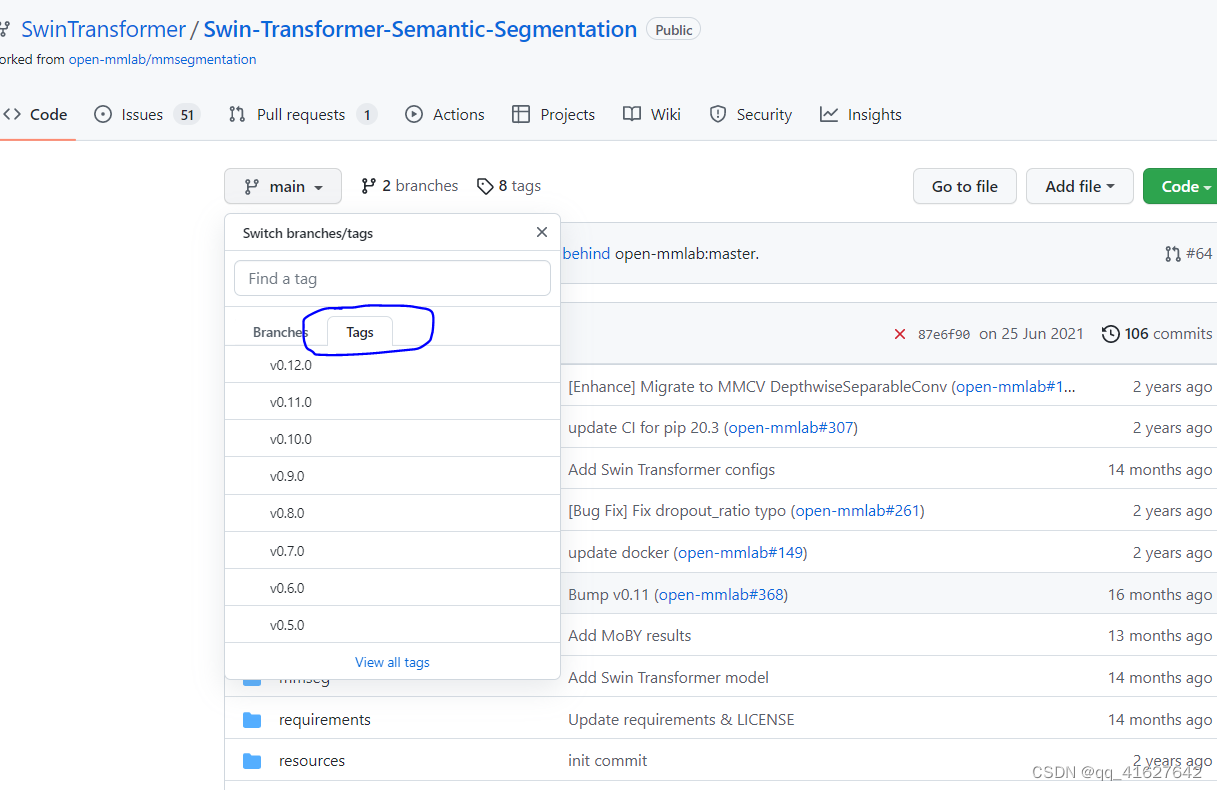Click the View all tags link
Viewport: 1217px width, 790px height.
point(392,661)
